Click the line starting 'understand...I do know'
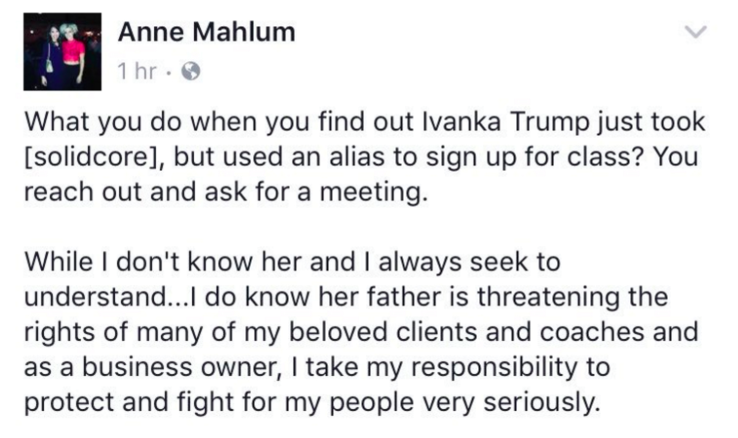738x438 pixels. pos(346,297)
